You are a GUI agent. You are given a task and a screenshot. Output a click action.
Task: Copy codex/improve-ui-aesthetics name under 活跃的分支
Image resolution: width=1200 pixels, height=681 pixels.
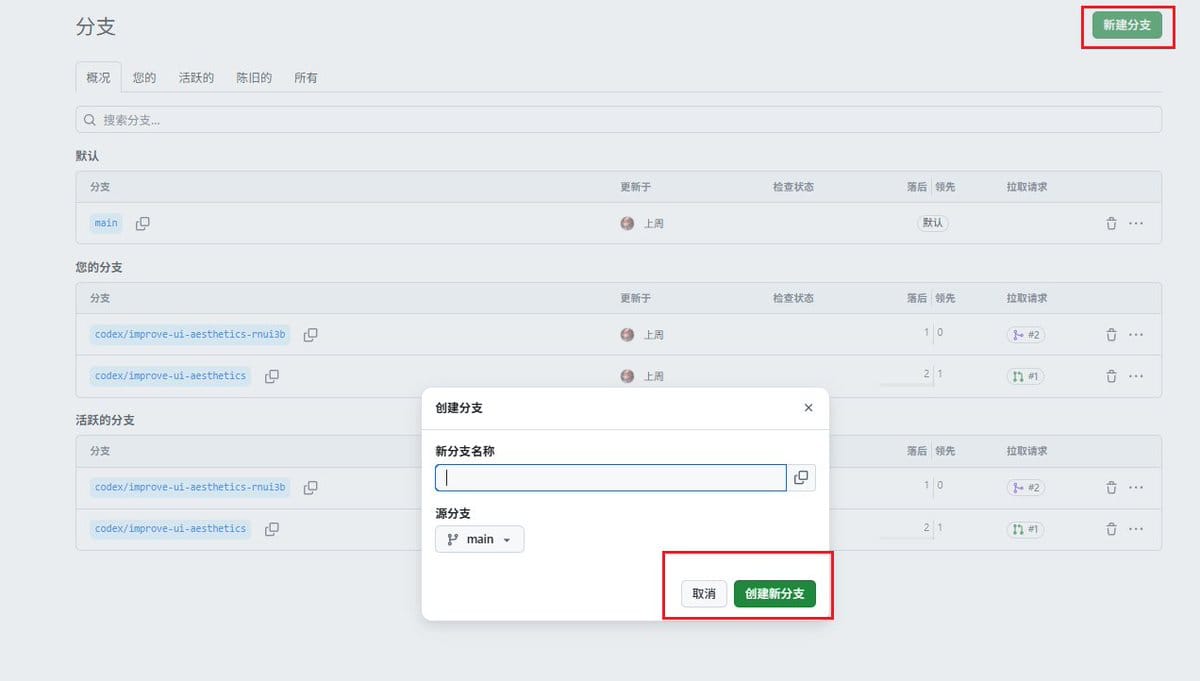click(272, 528)
